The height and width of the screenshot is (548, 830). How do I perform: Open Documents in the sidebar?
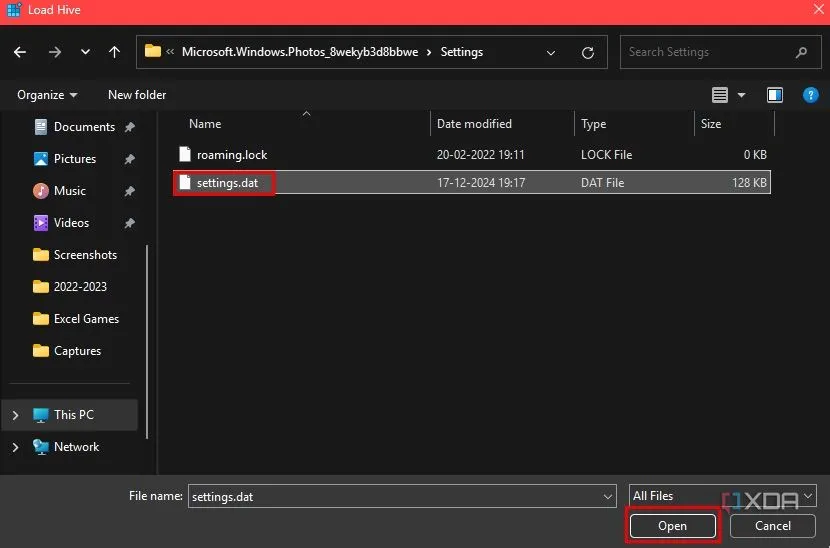click(x=84, y=127)
